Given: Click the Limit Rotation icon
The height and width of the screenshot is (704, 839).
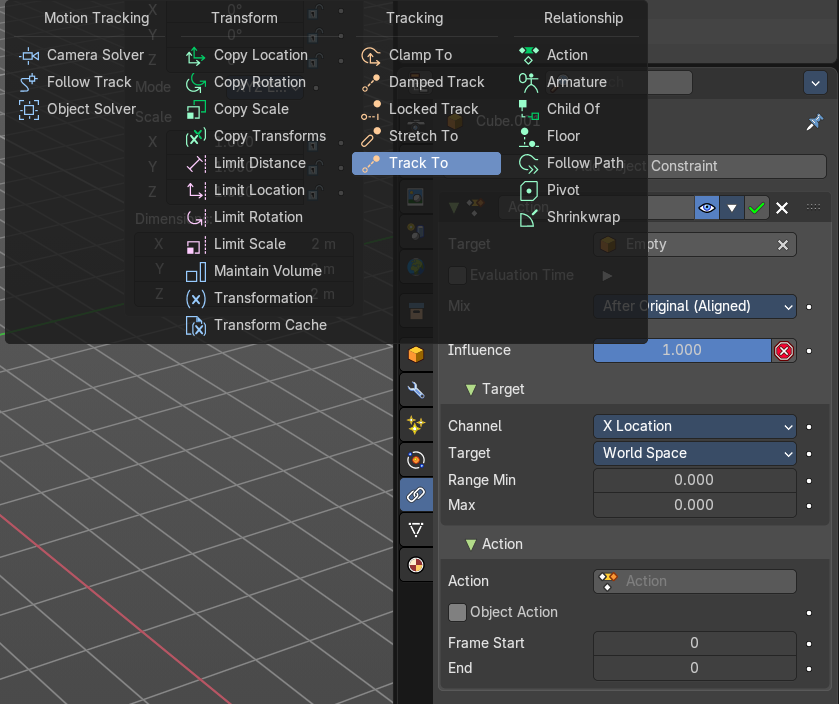Looking at the screenshot, I should [196, 218].
